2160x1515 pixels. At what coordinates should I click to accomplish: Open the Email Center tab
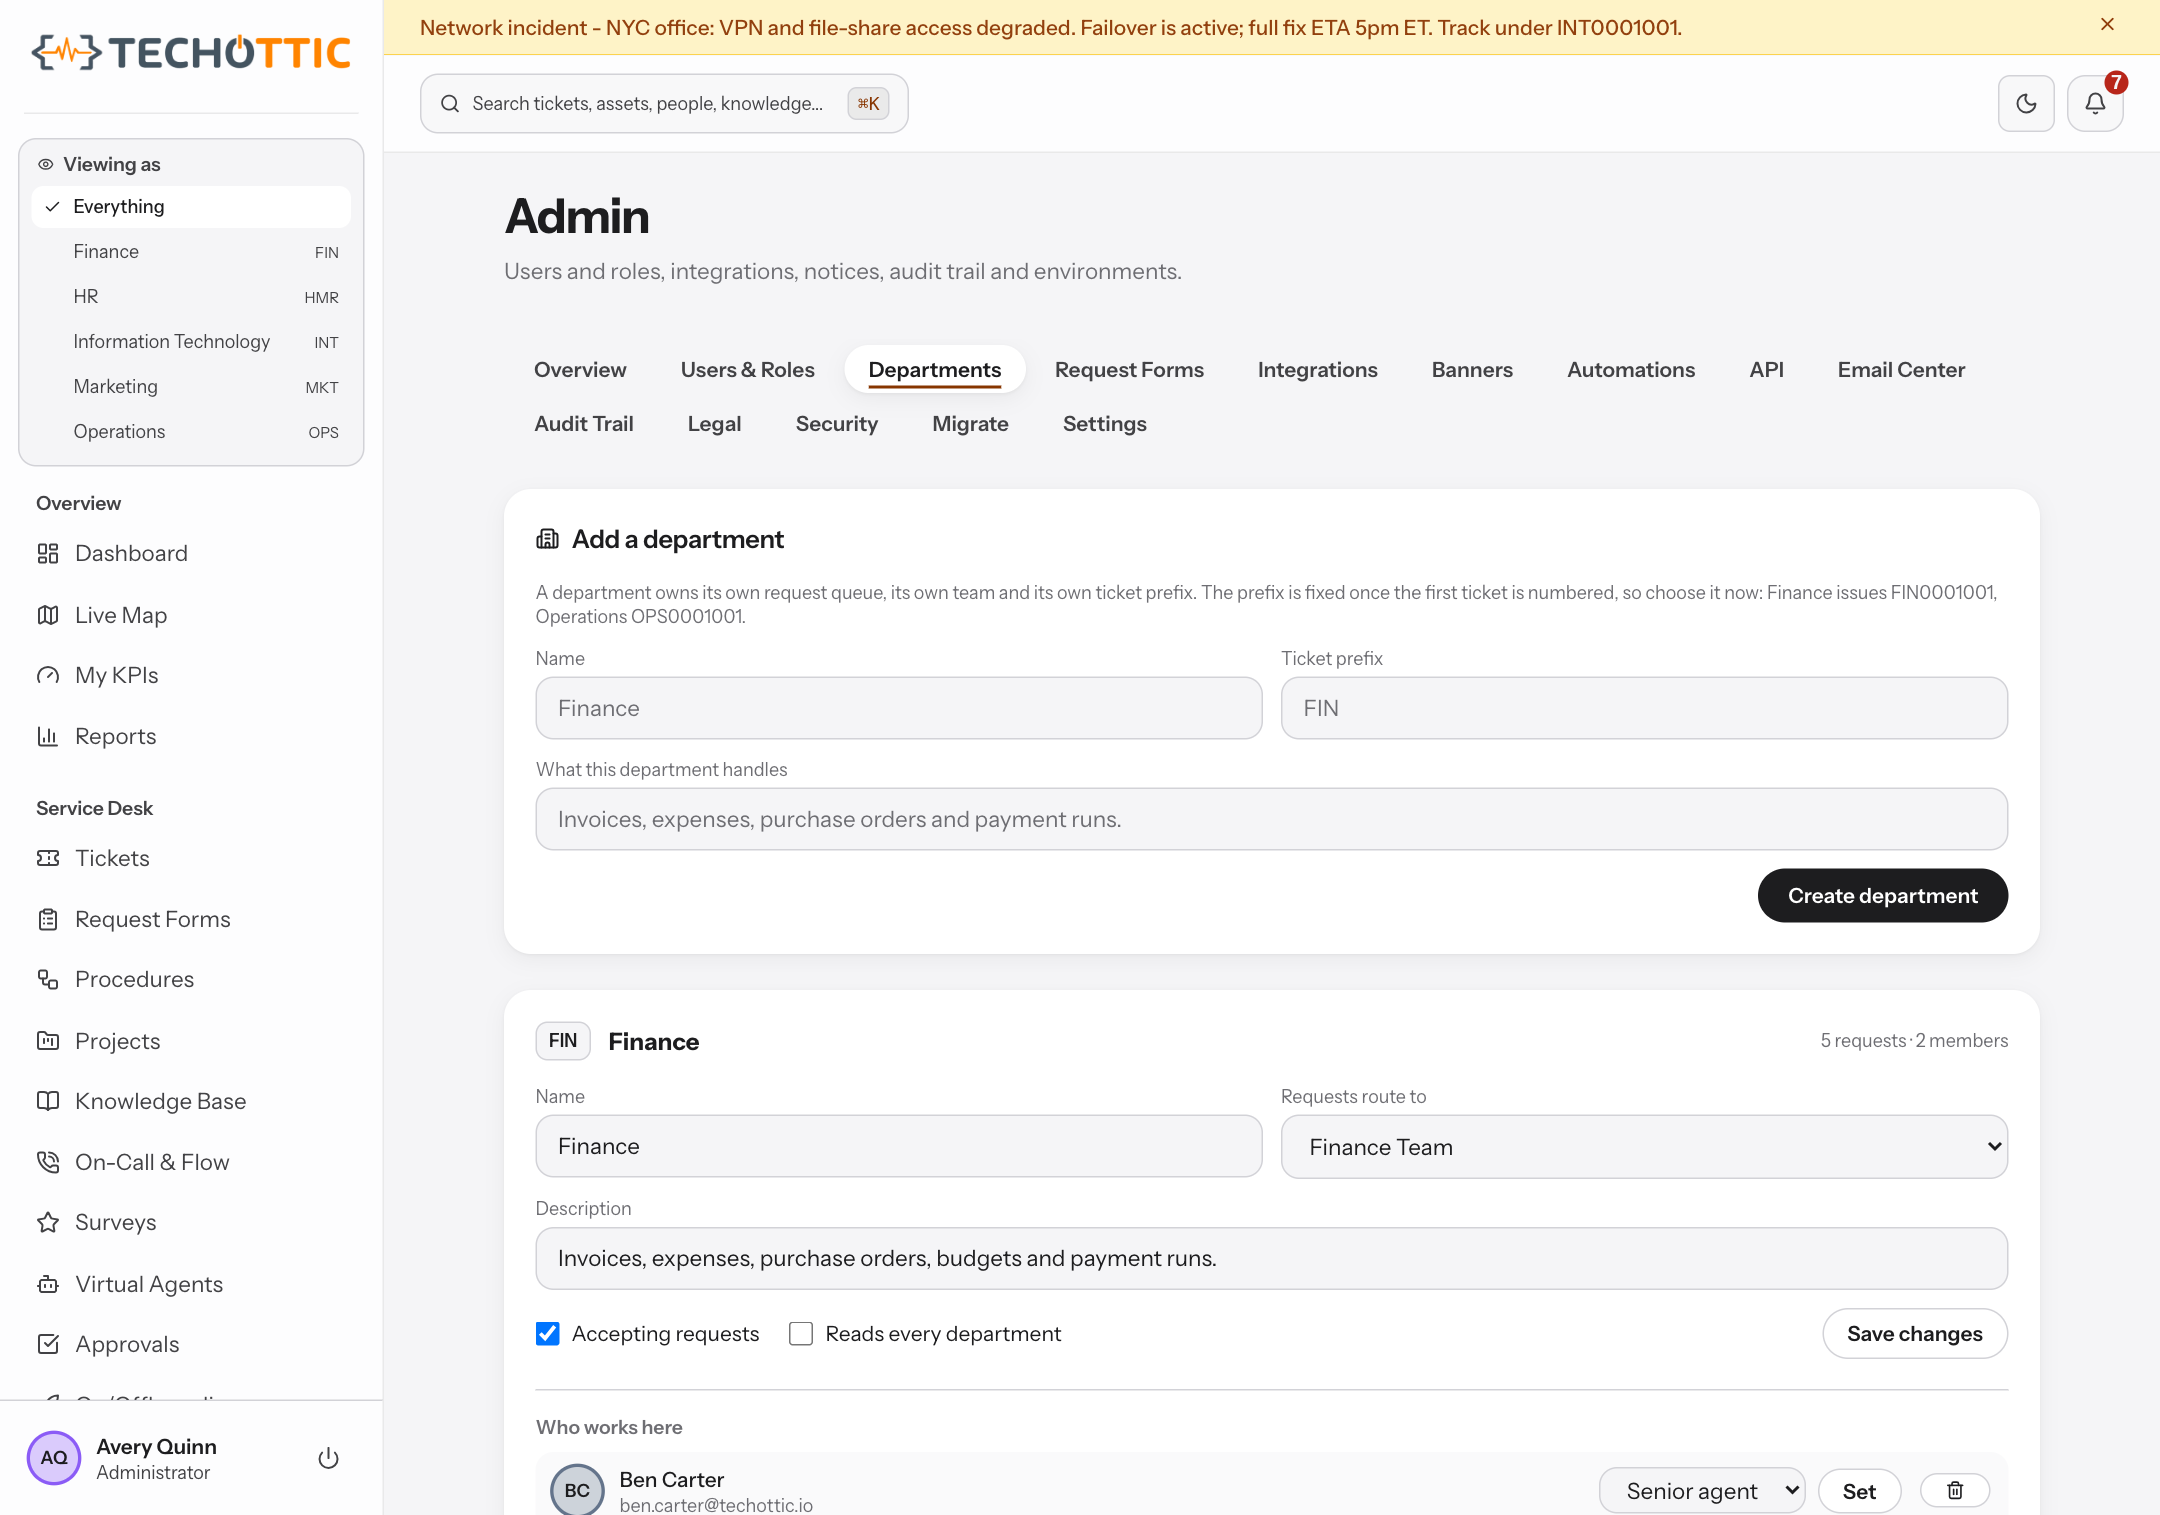pyautogui.click(x=1901, y=370)
